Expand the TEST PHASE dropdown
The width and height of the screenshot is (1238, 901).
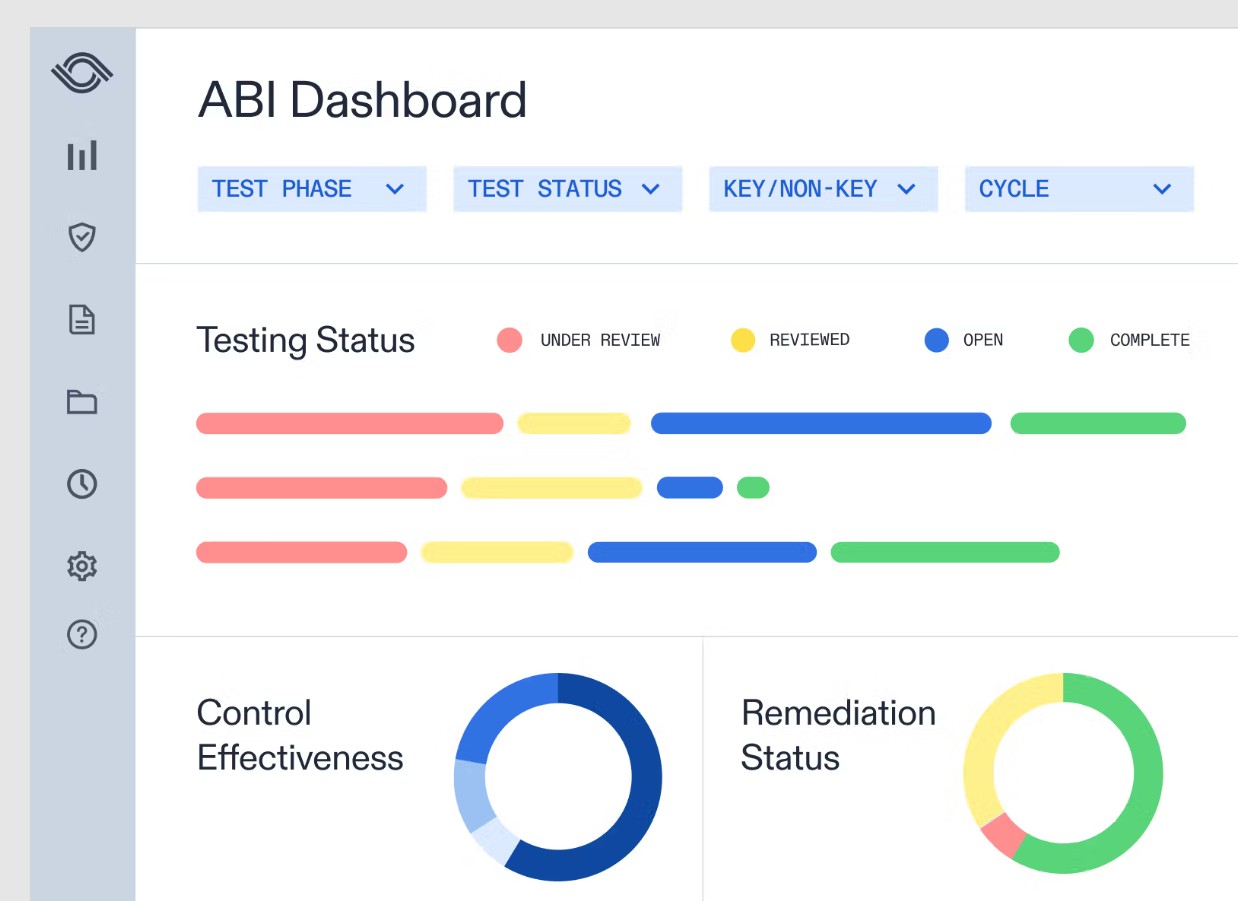(x=311, y=189)
